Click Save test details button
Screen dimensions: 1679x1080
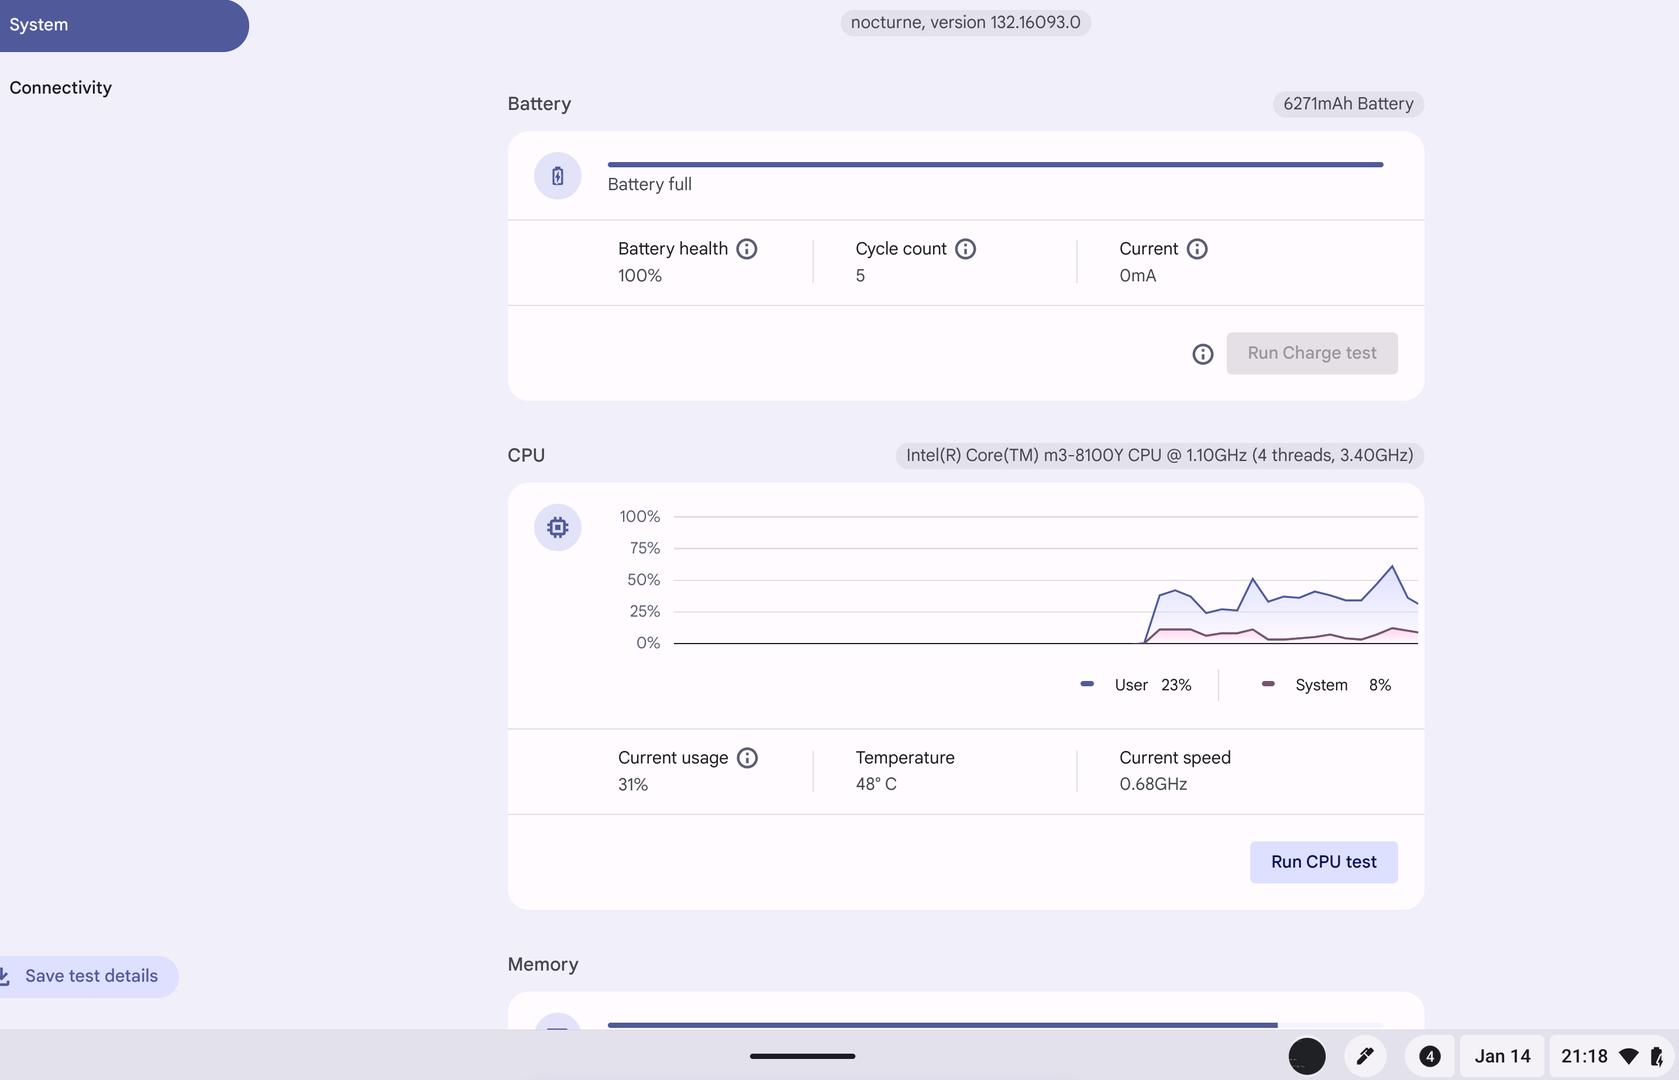point(88,976)
